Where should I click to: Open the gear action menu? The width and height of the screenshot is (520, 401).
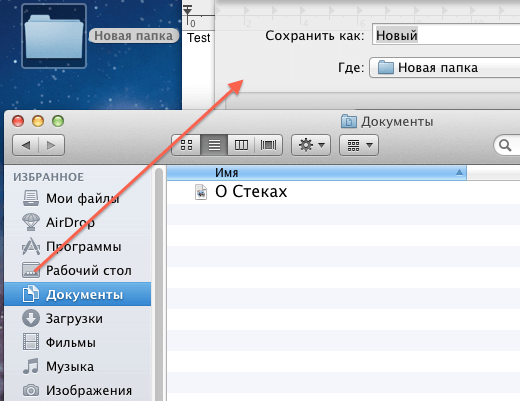point(311,145)
